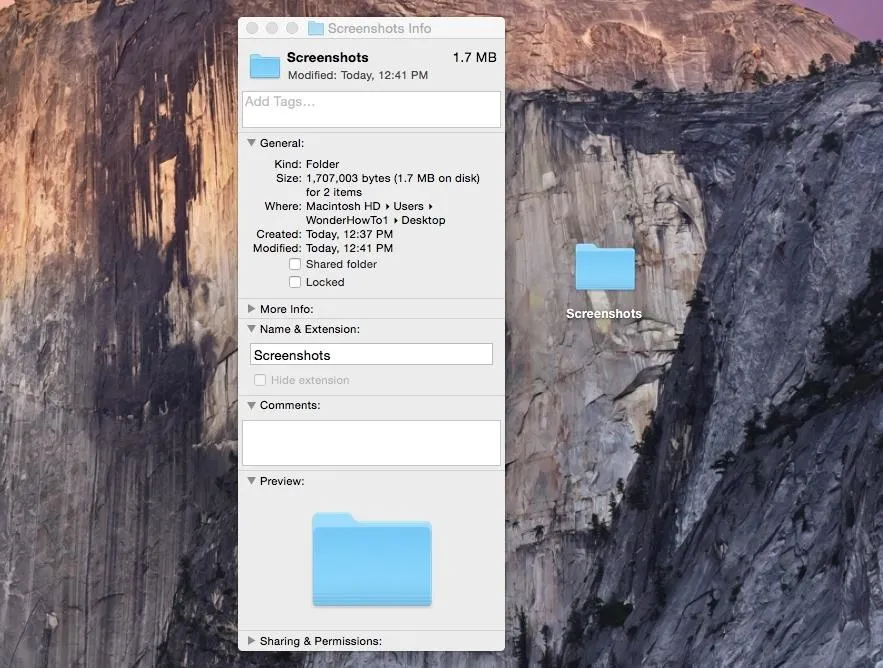Expand the More Info section
The width and height of the screenshot is (883, 668).
click(251, 309)
